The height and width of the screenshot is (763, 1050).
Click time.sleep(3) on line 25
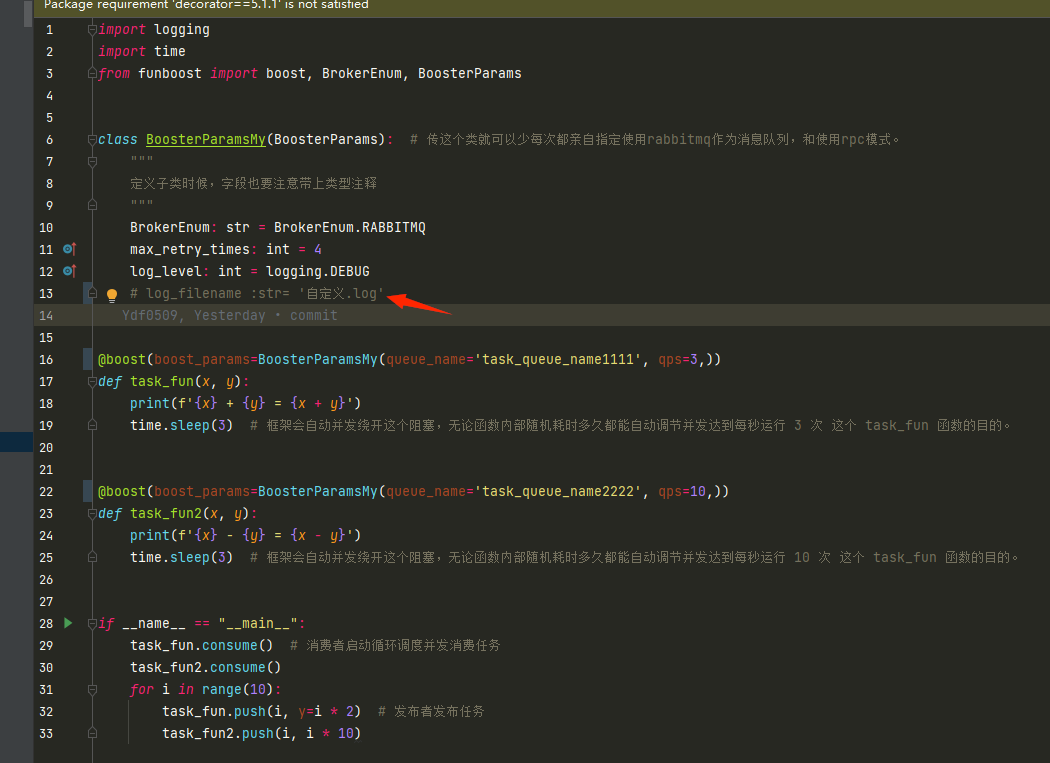coord(181,557)
